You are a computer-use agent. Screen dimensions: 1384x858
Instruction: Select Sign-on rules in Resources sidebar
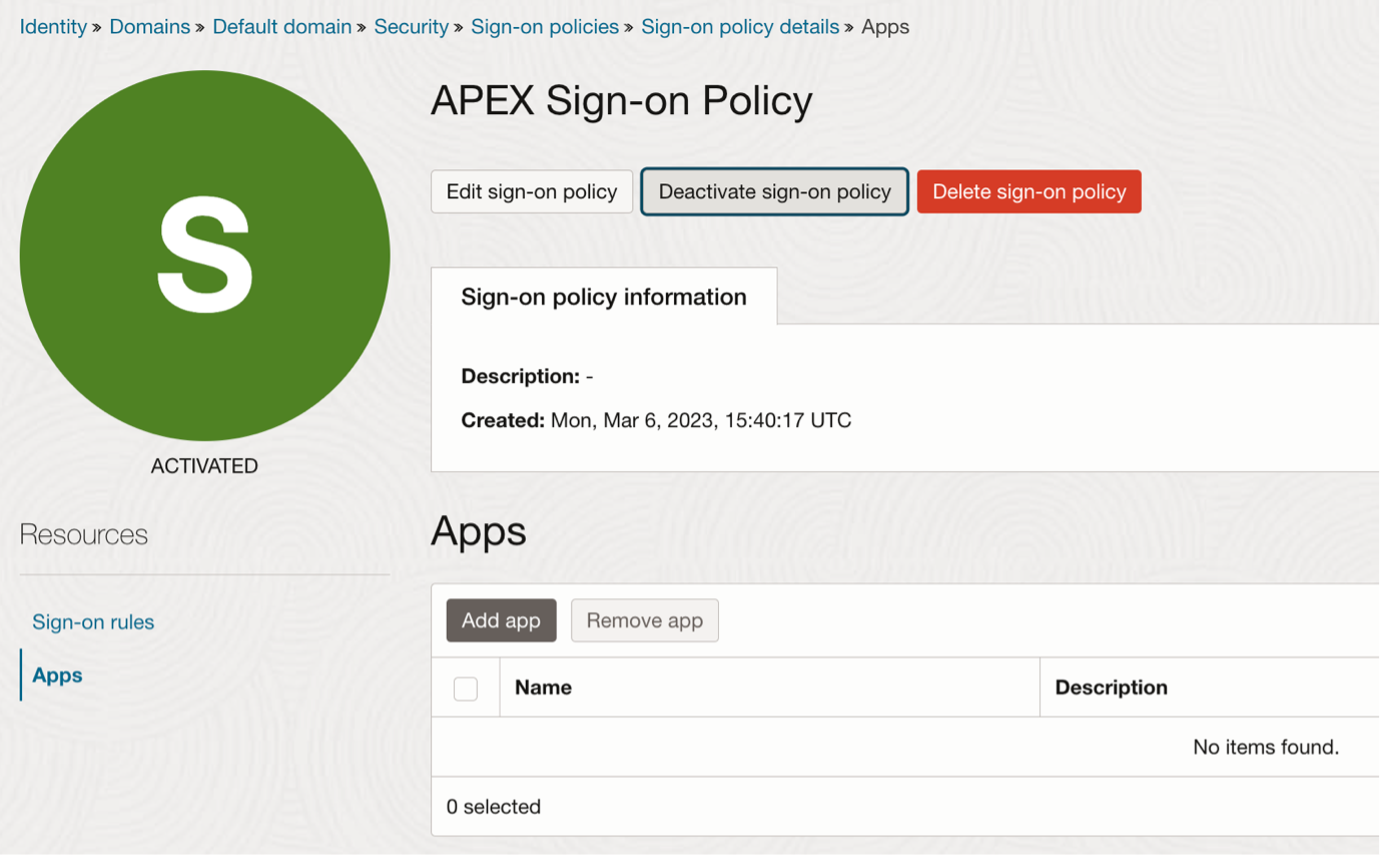pyautogui.click(x=93, y=622)
